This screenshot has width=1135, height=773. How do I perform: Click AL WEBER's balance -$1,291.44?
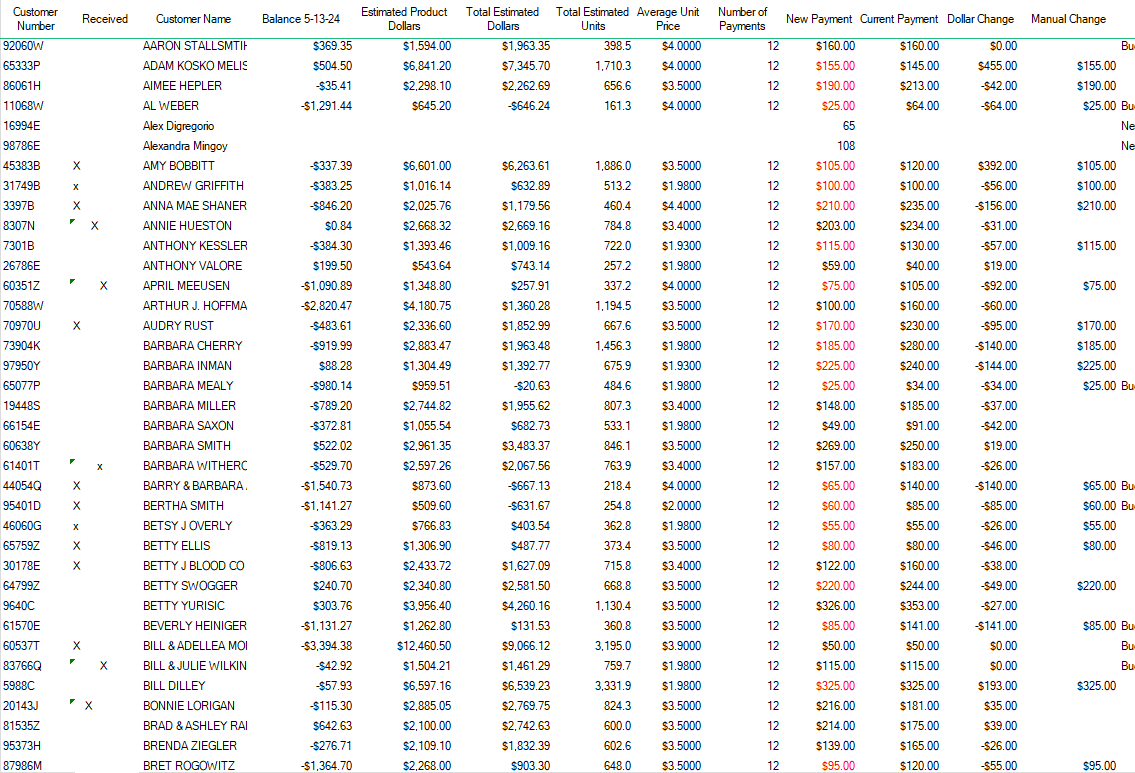(326, 106)
